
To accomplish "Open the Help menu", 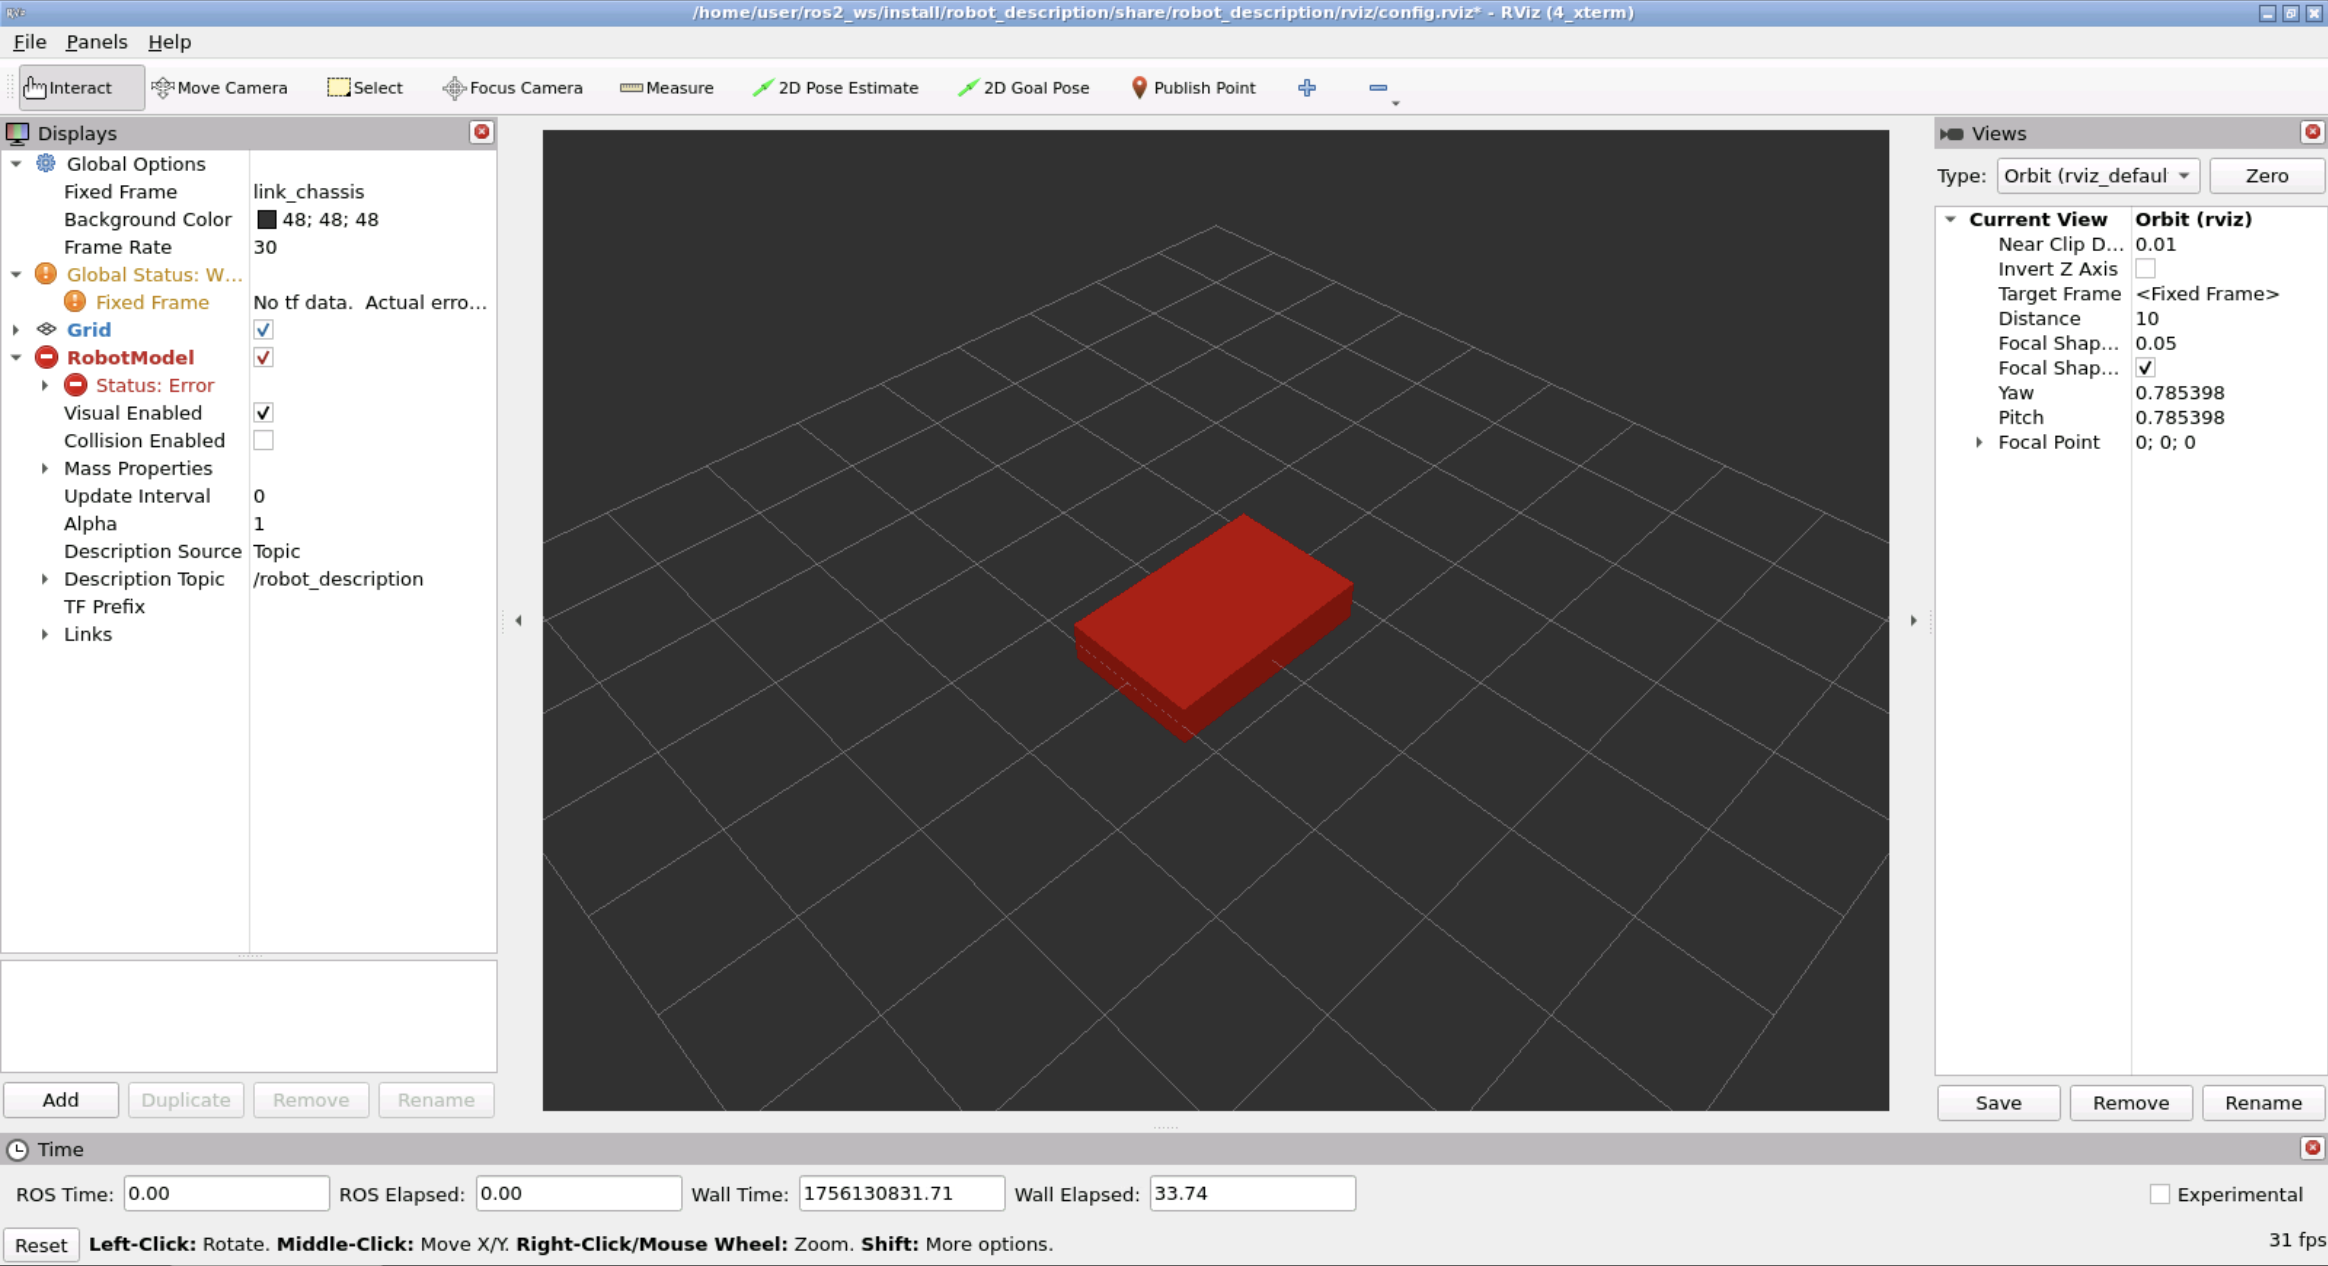I will (169, 42).
